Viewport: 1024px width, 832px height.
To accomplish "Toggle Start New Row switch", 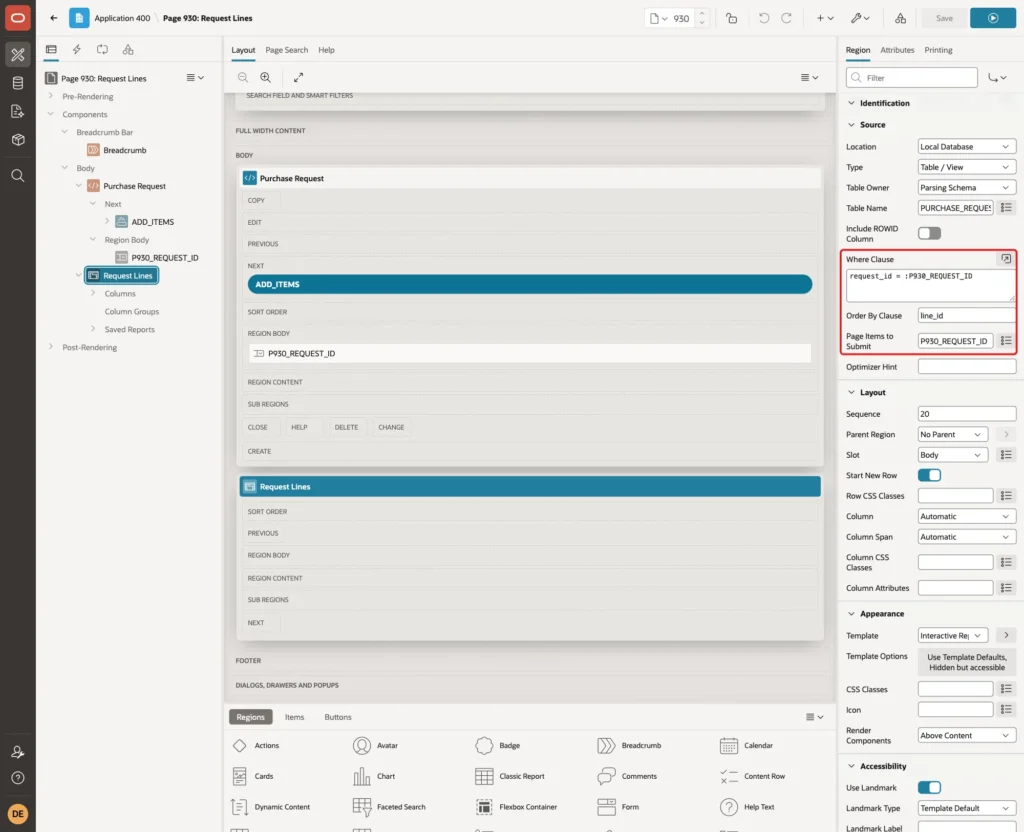I will coord(929,475).
